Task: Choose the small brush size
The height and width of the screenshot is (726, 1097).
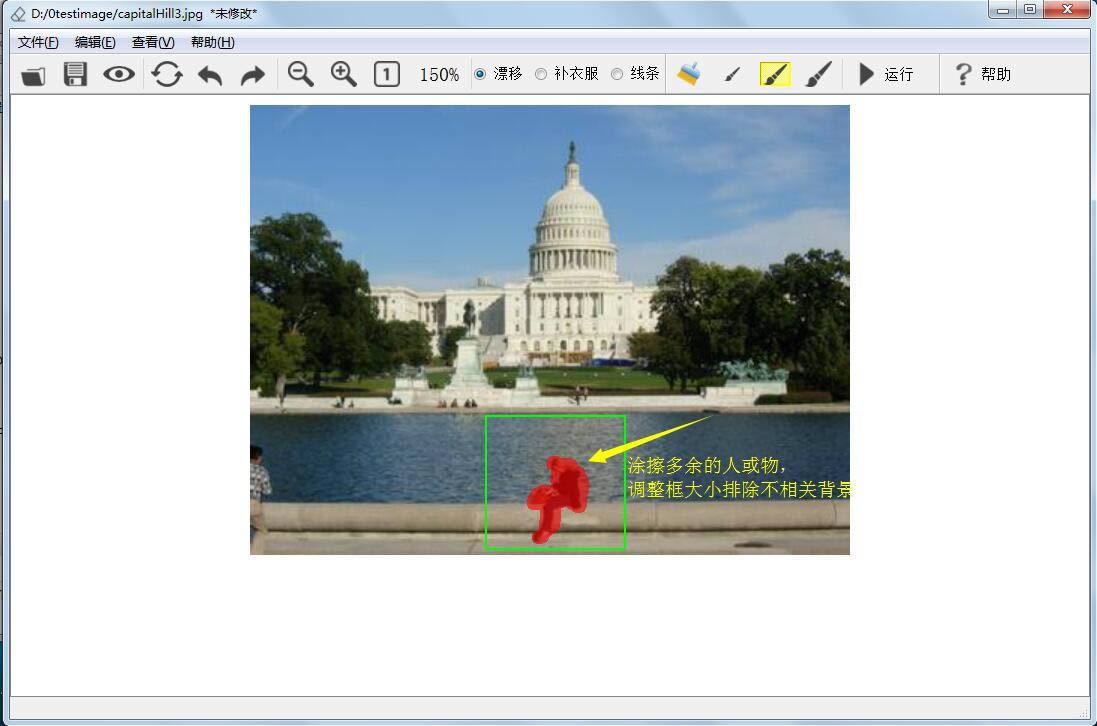Action: click(x=732, y=74)
